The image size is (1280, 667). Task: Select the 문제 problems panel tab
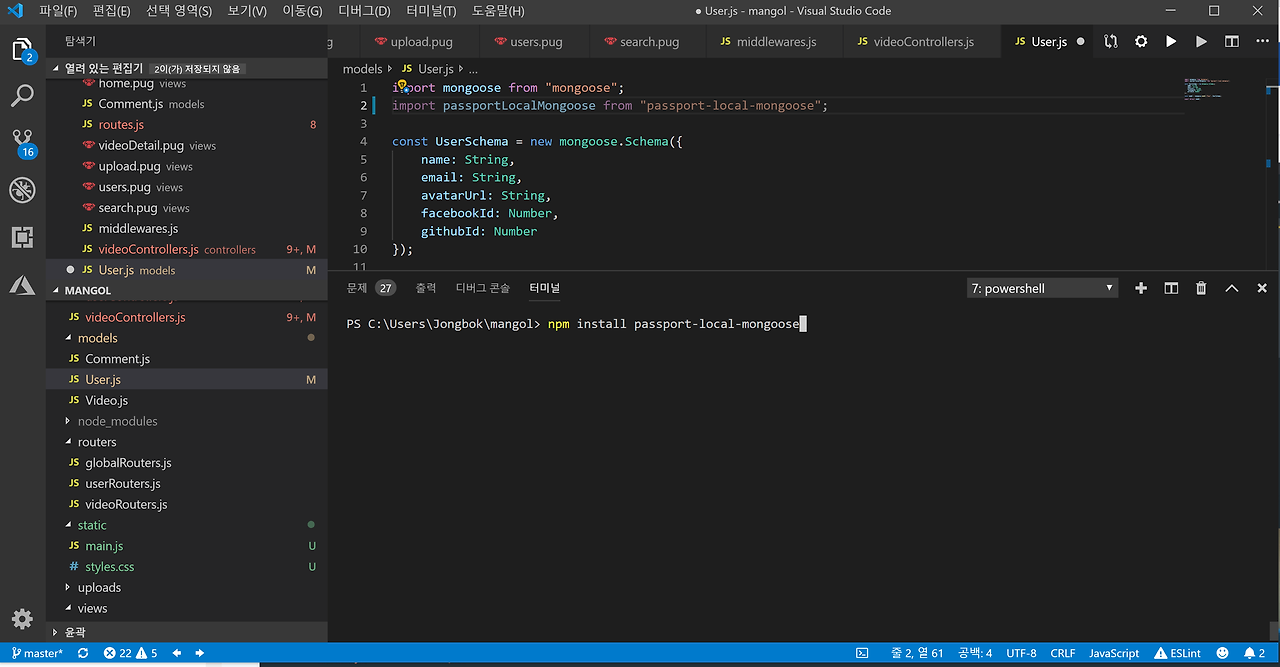coord(357,288)
